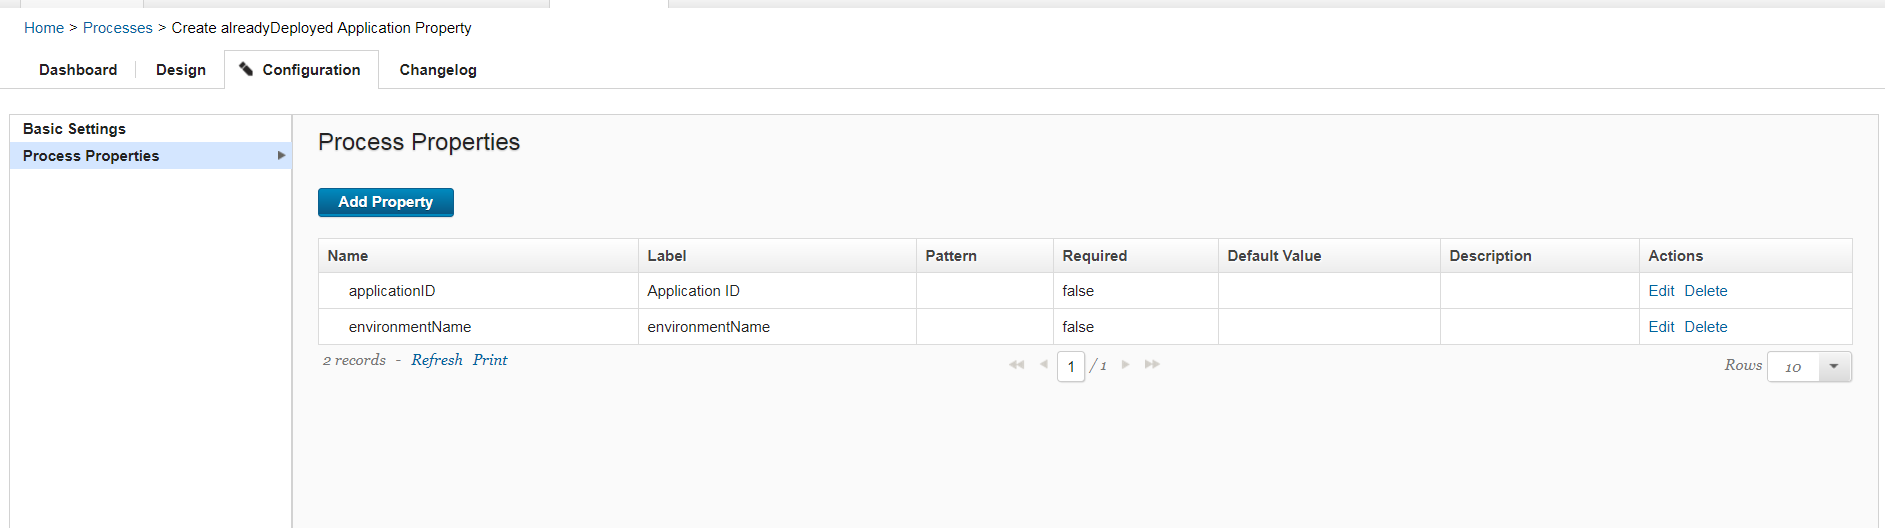Refresh the properties table
The height and width of the screenshot is (528, 1885).
point(437,360)
